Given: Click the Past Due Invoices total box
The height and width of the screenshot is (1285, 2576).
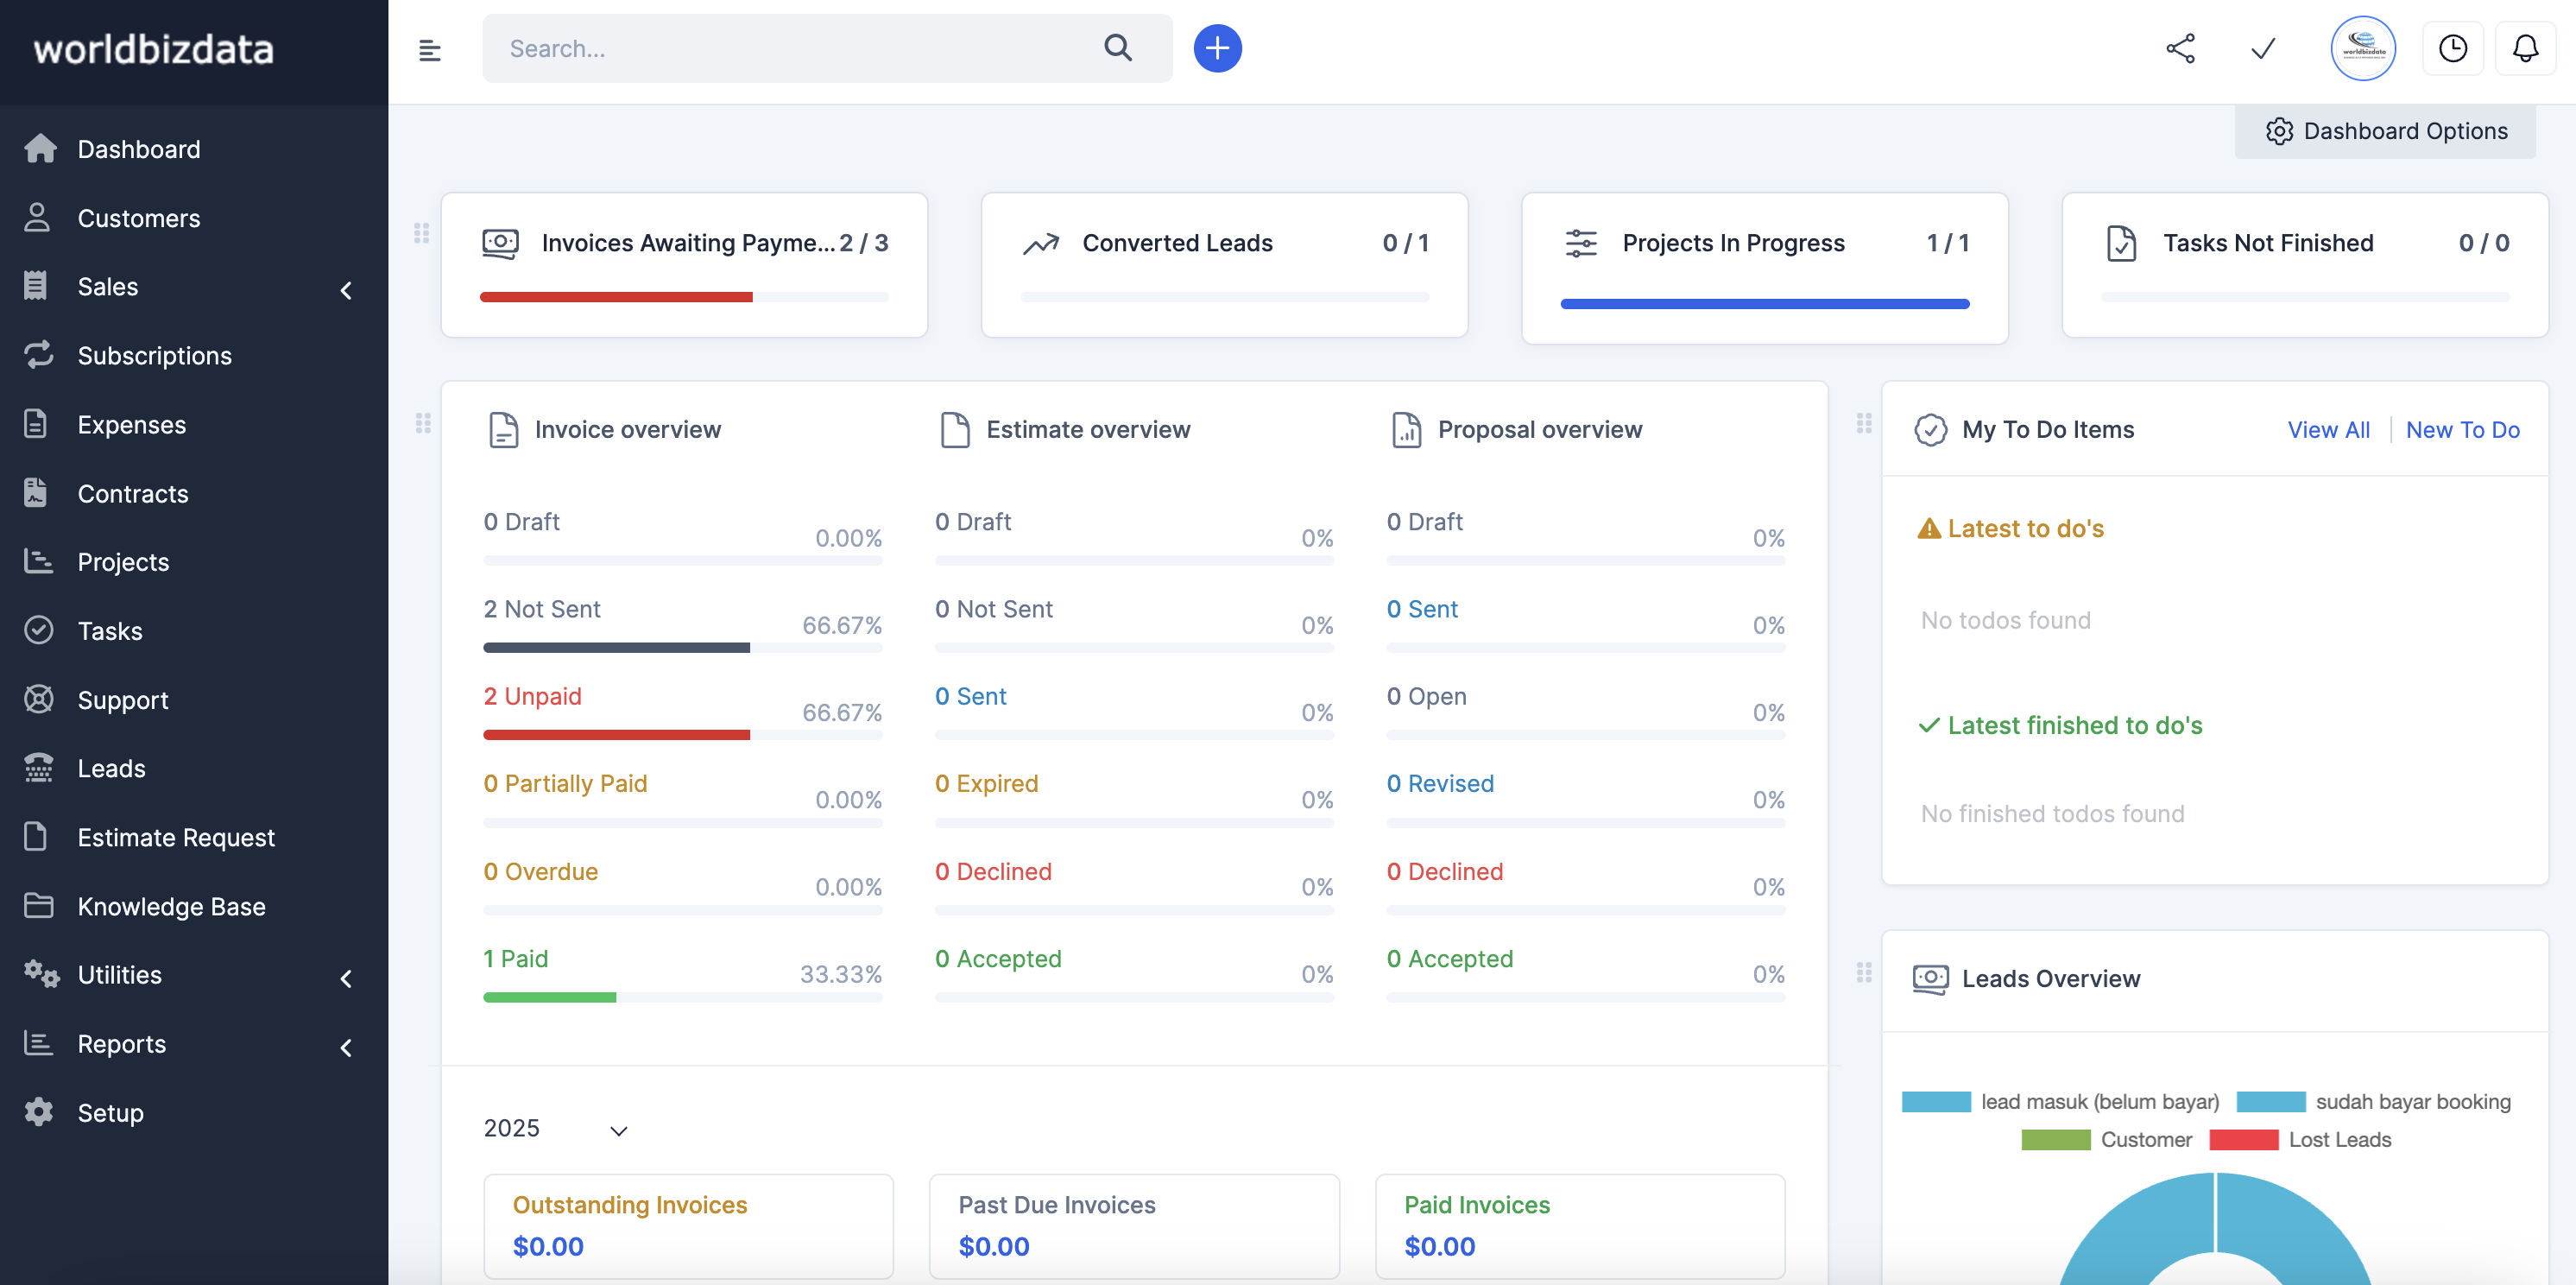Looking at the screenshot, I should coord(1134,1226).
